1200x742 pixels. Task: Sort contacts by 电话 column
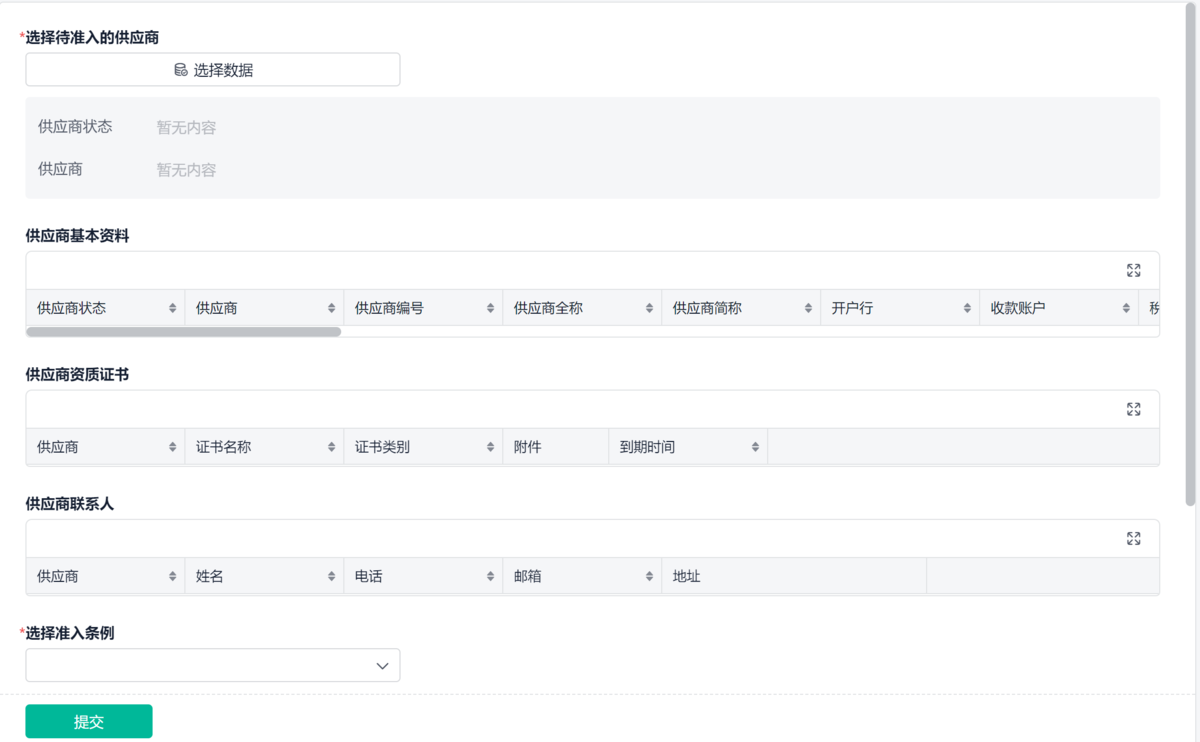point(491,576)
